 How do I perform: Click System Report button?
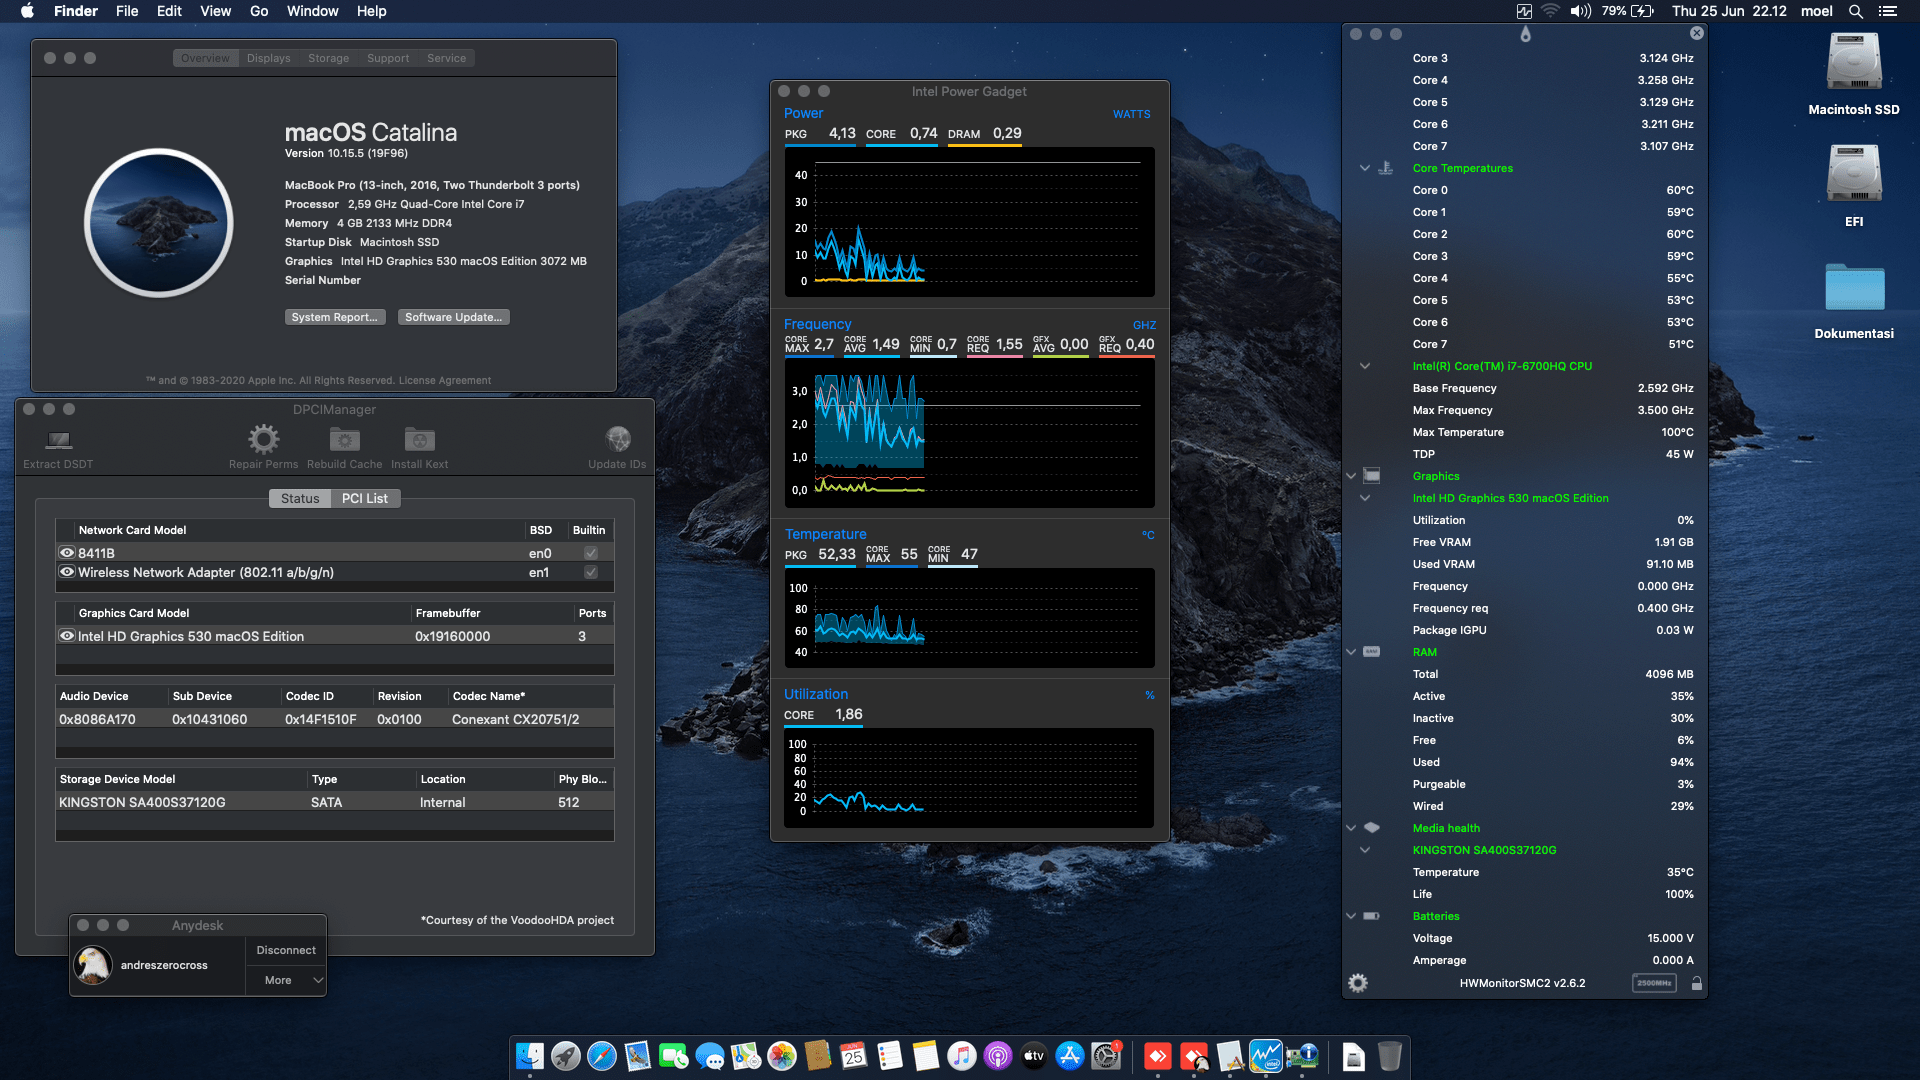point(335,317)
